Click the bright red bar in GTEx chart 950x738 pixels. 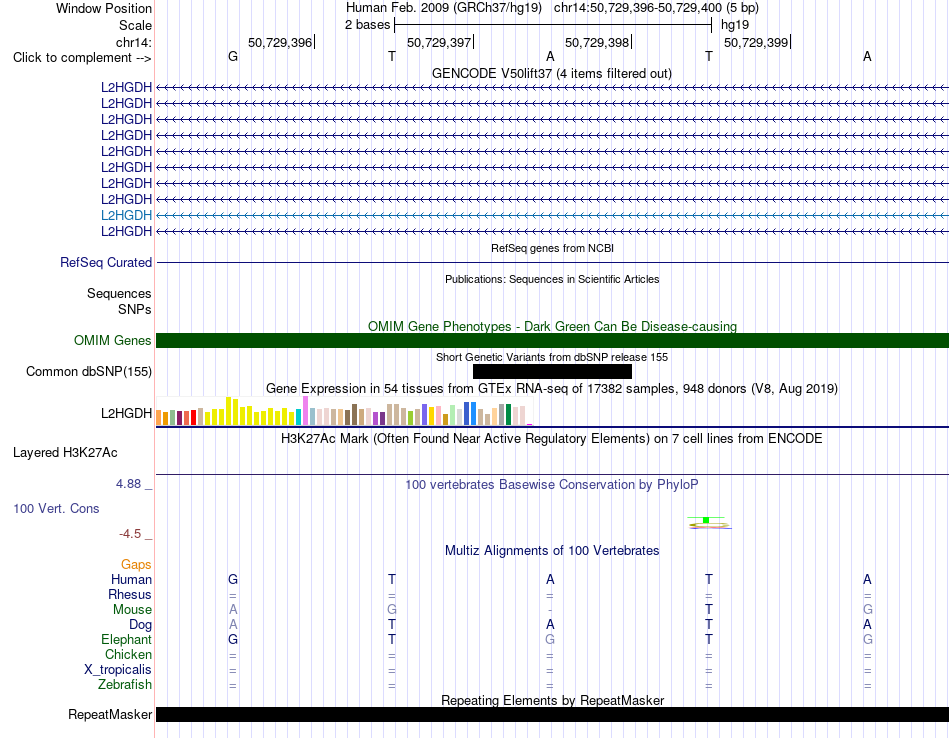[193, 417]
